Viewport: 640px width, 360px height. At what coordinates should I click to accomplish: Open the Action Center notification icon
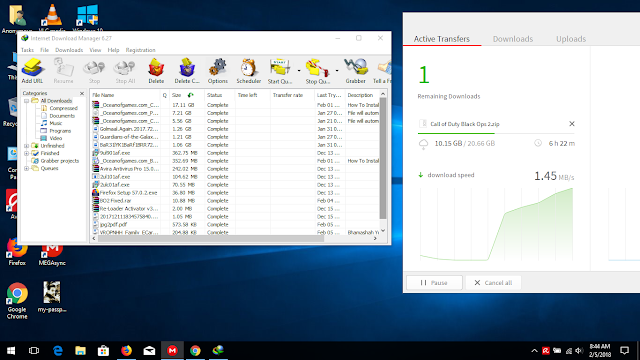tap(624, 351)
